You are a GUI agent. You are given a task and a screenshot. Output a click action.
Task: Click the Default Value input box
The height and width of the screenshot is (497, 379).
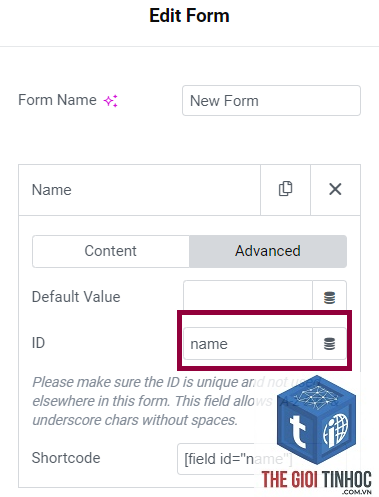click(x=248, y=296)
